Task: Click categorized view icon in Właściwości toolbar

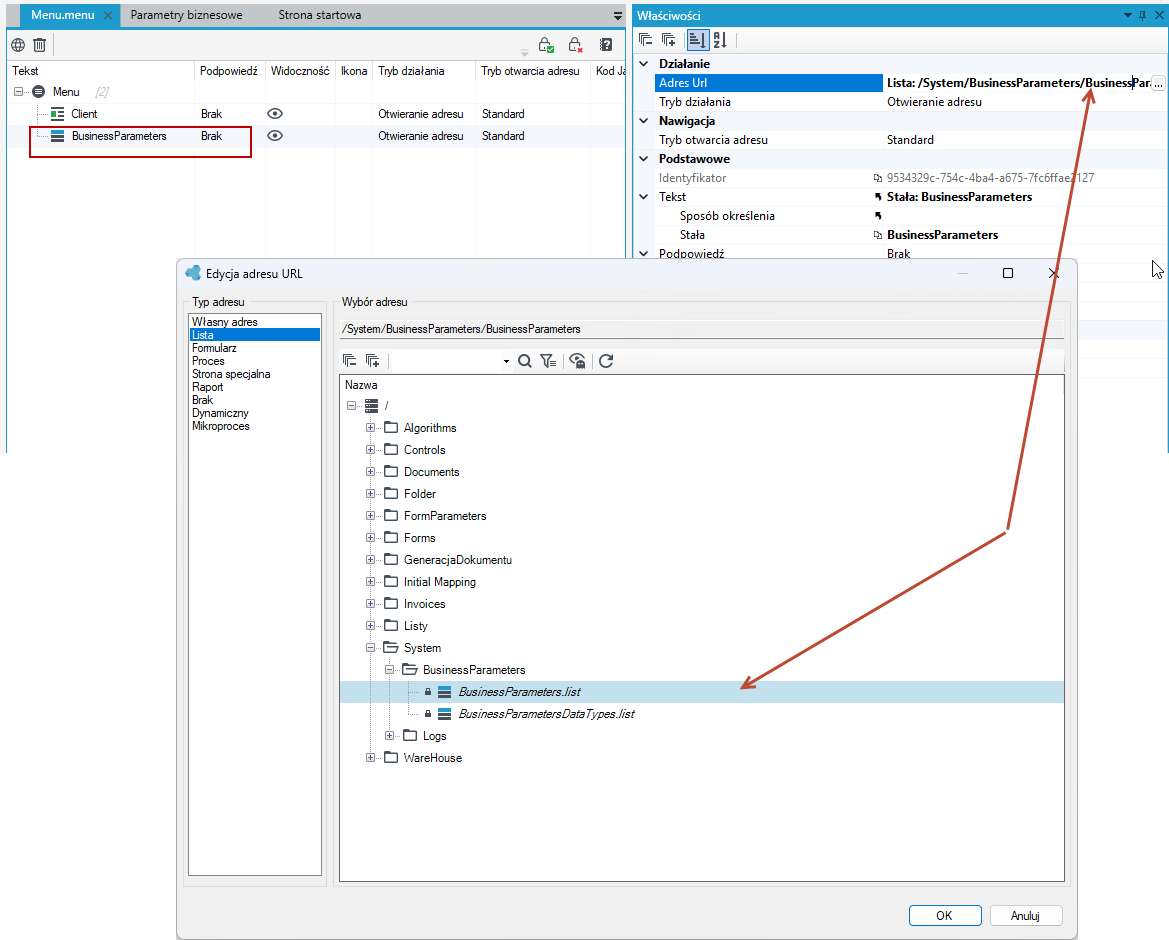Action: coord(697,40)
